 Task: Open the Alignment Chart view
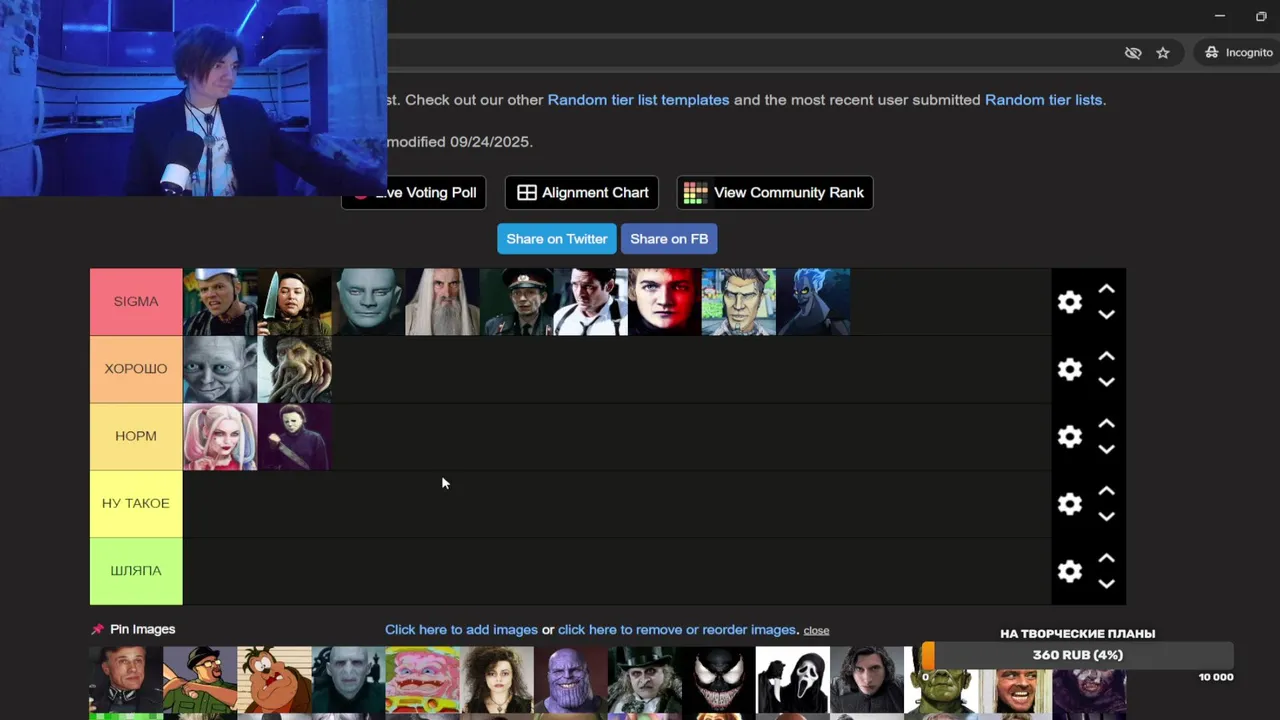pos(582,193)
